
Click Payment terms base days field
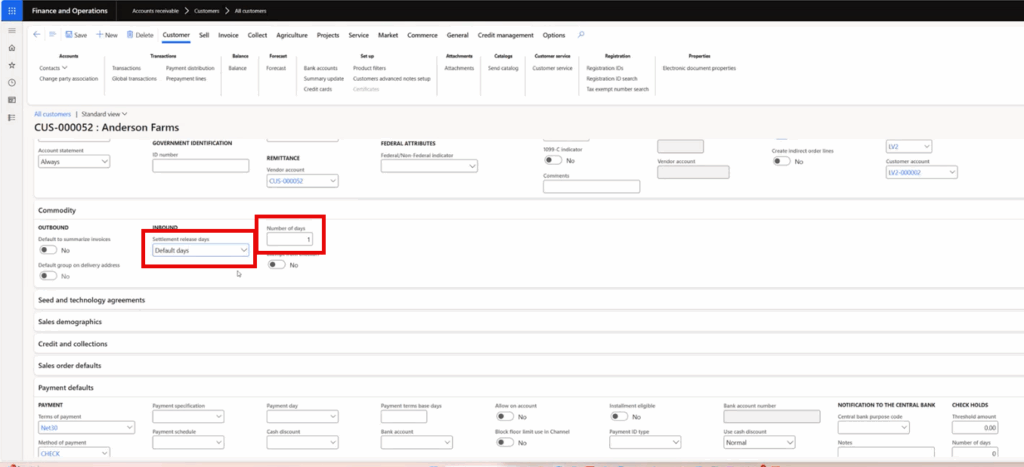point(404,416)
